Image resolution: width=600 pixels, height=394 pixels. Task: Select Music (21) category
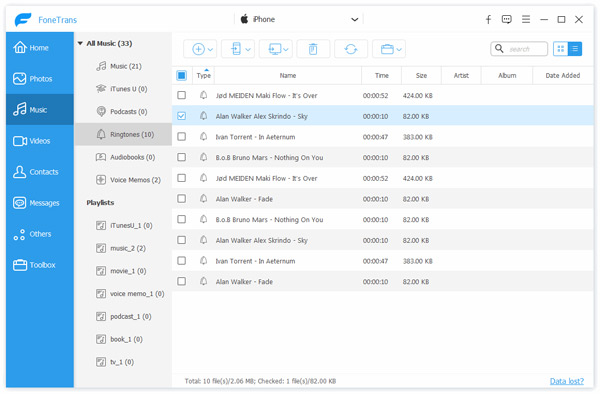tap(123, 66)
